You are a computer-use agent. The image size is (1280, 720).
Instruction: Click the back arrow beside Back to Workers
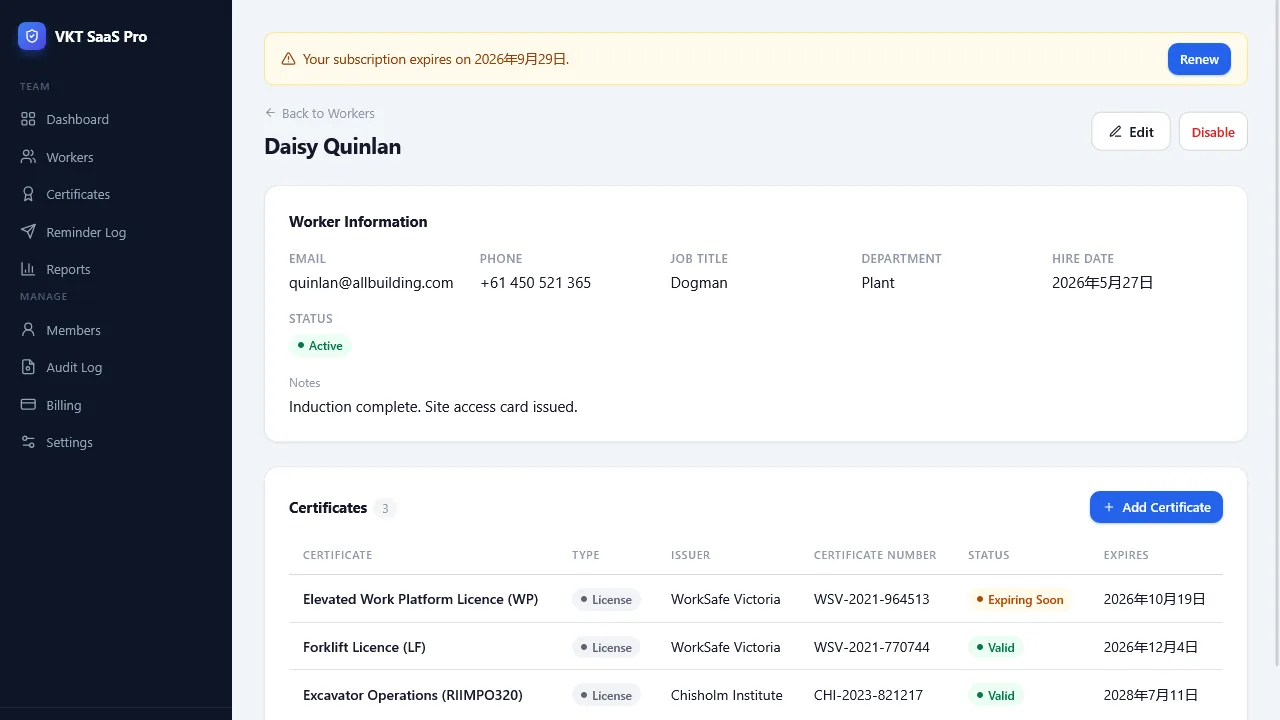(270, 113)
